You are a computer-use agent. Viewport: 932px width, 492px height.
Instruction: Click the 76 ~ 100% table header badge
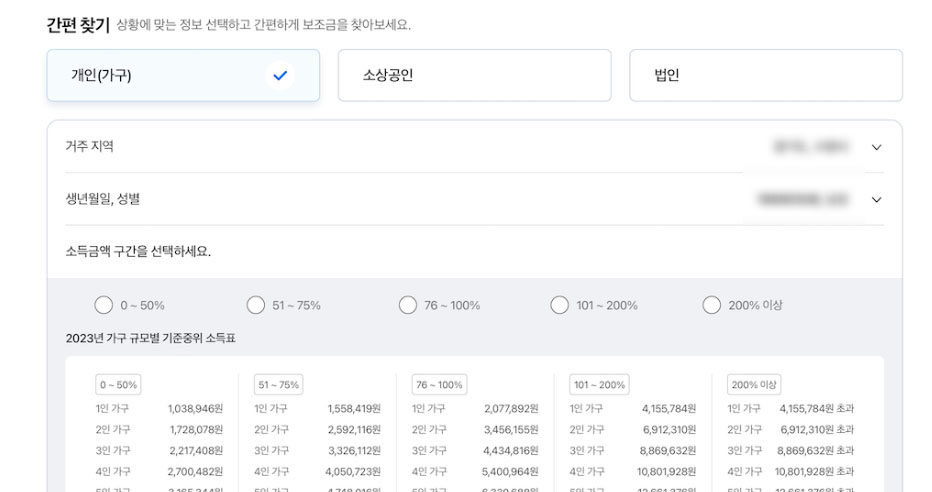[x=439, y=384]
